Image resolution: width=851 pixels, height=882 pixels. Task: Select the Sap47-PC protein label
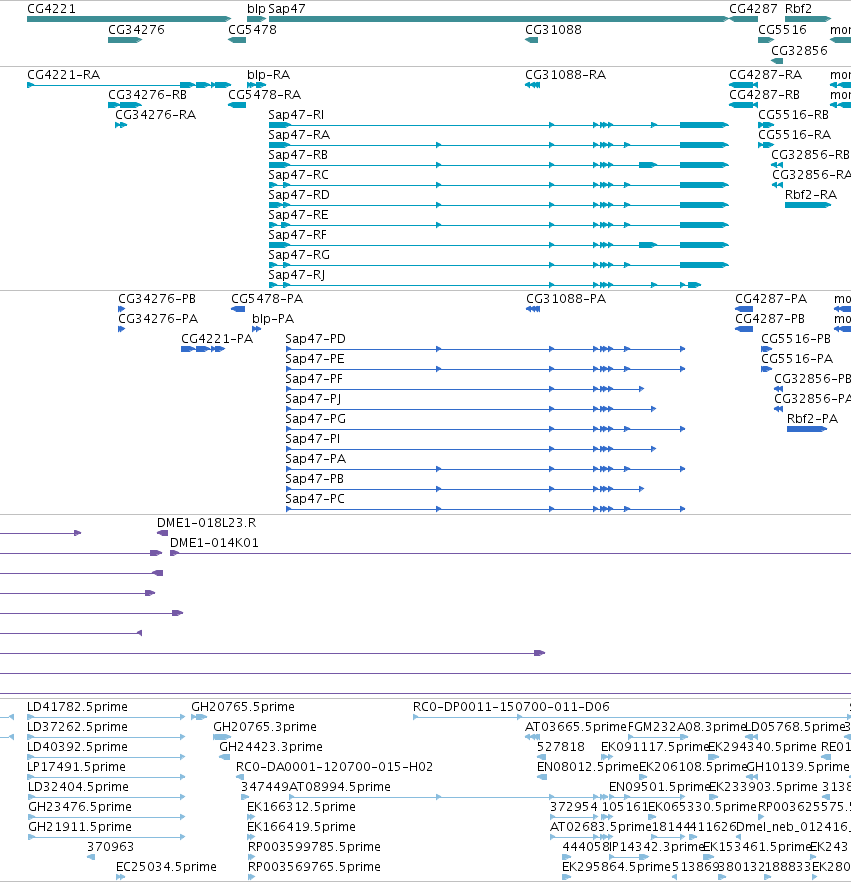click(x=315, y=498)
